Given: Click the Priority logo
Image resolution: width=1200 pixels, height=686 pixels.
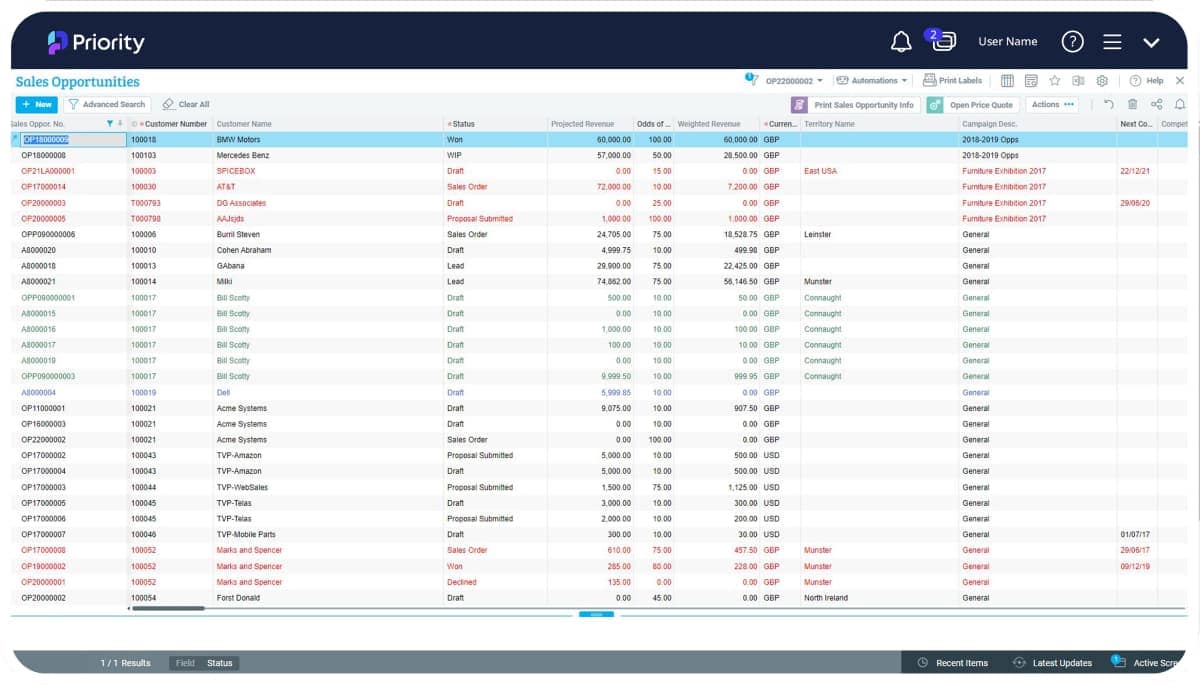Looking at the screenshot, I should click(96, 42).
